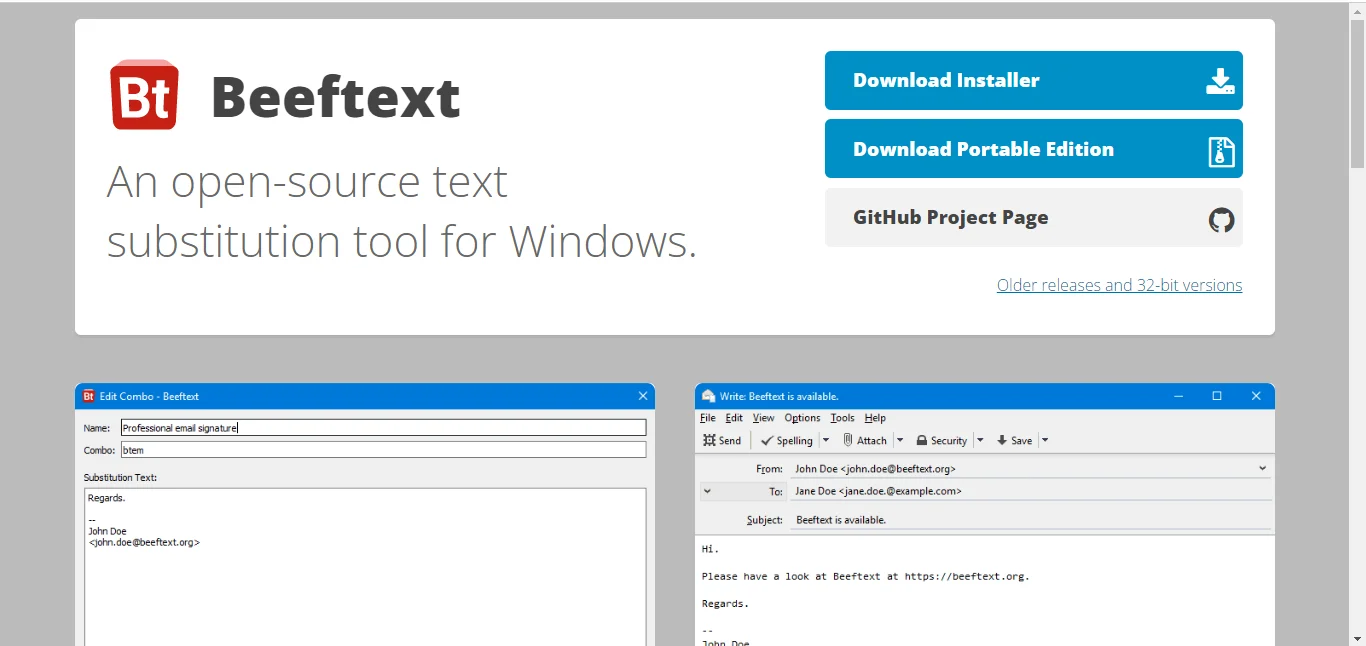This screenshot has height=646, width=1366.
Task: Click the page vertical scrollbar thumb
Action: 1357,93
